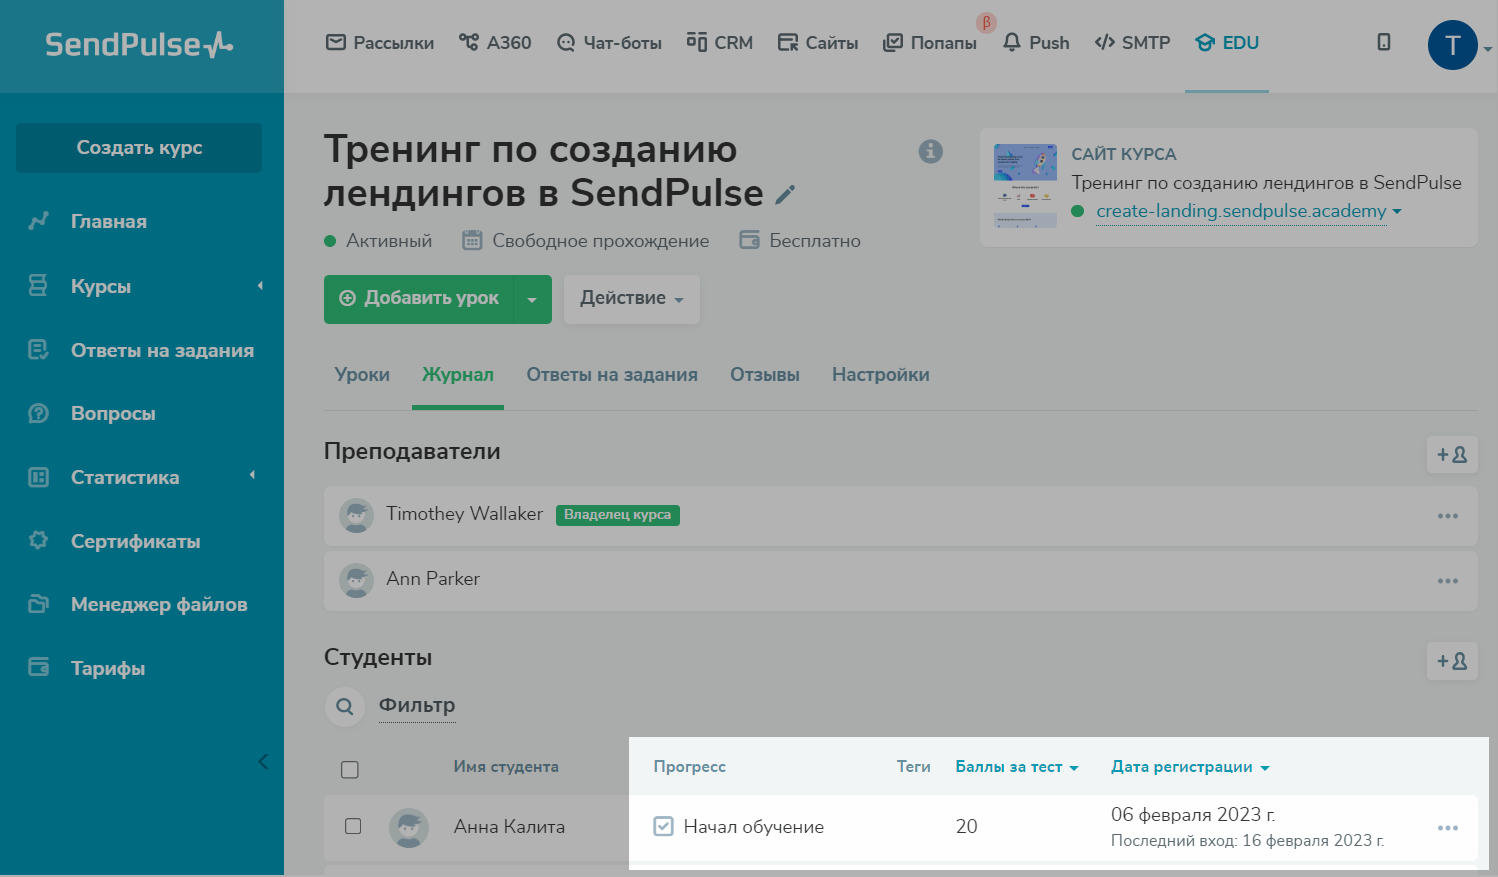This screenshot has width=1498, height=877.
Task: Open Вопросы in sidebar
Action: tap(113, 414)
